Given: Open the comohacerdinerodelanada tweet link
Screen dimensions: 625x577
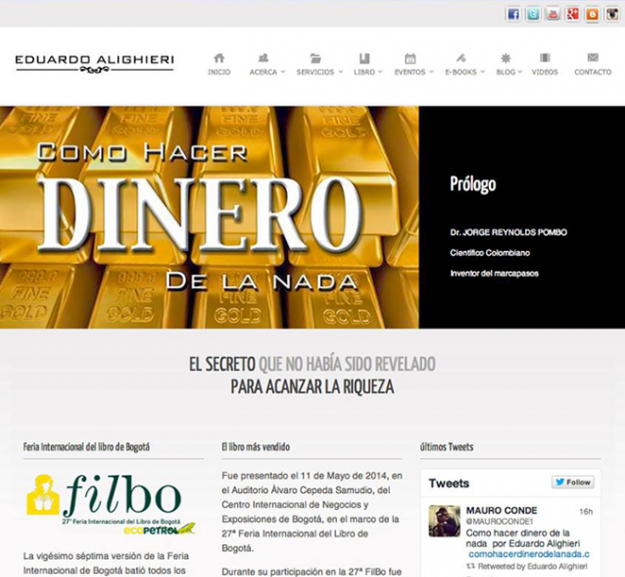Looking at the screenshot, I should 528,553.
